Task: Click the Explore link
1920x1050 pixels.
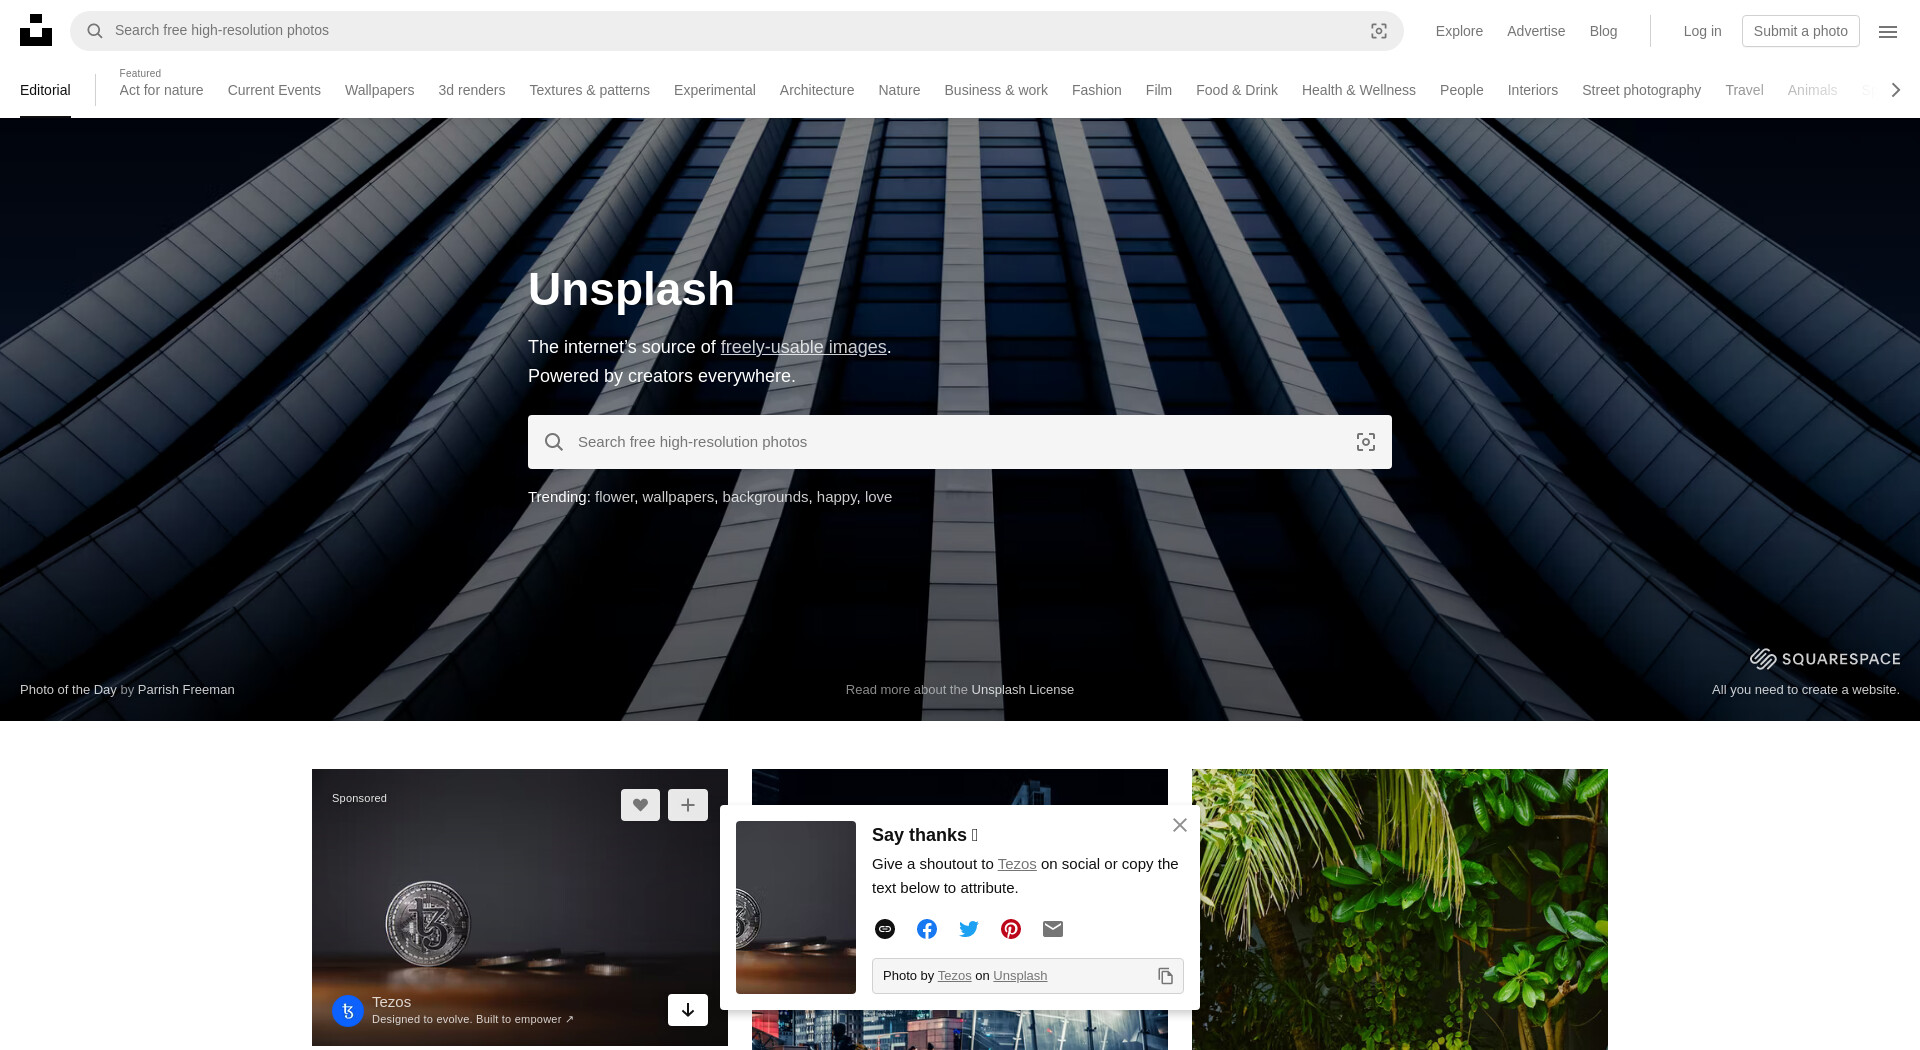Action: point(1459,31)
